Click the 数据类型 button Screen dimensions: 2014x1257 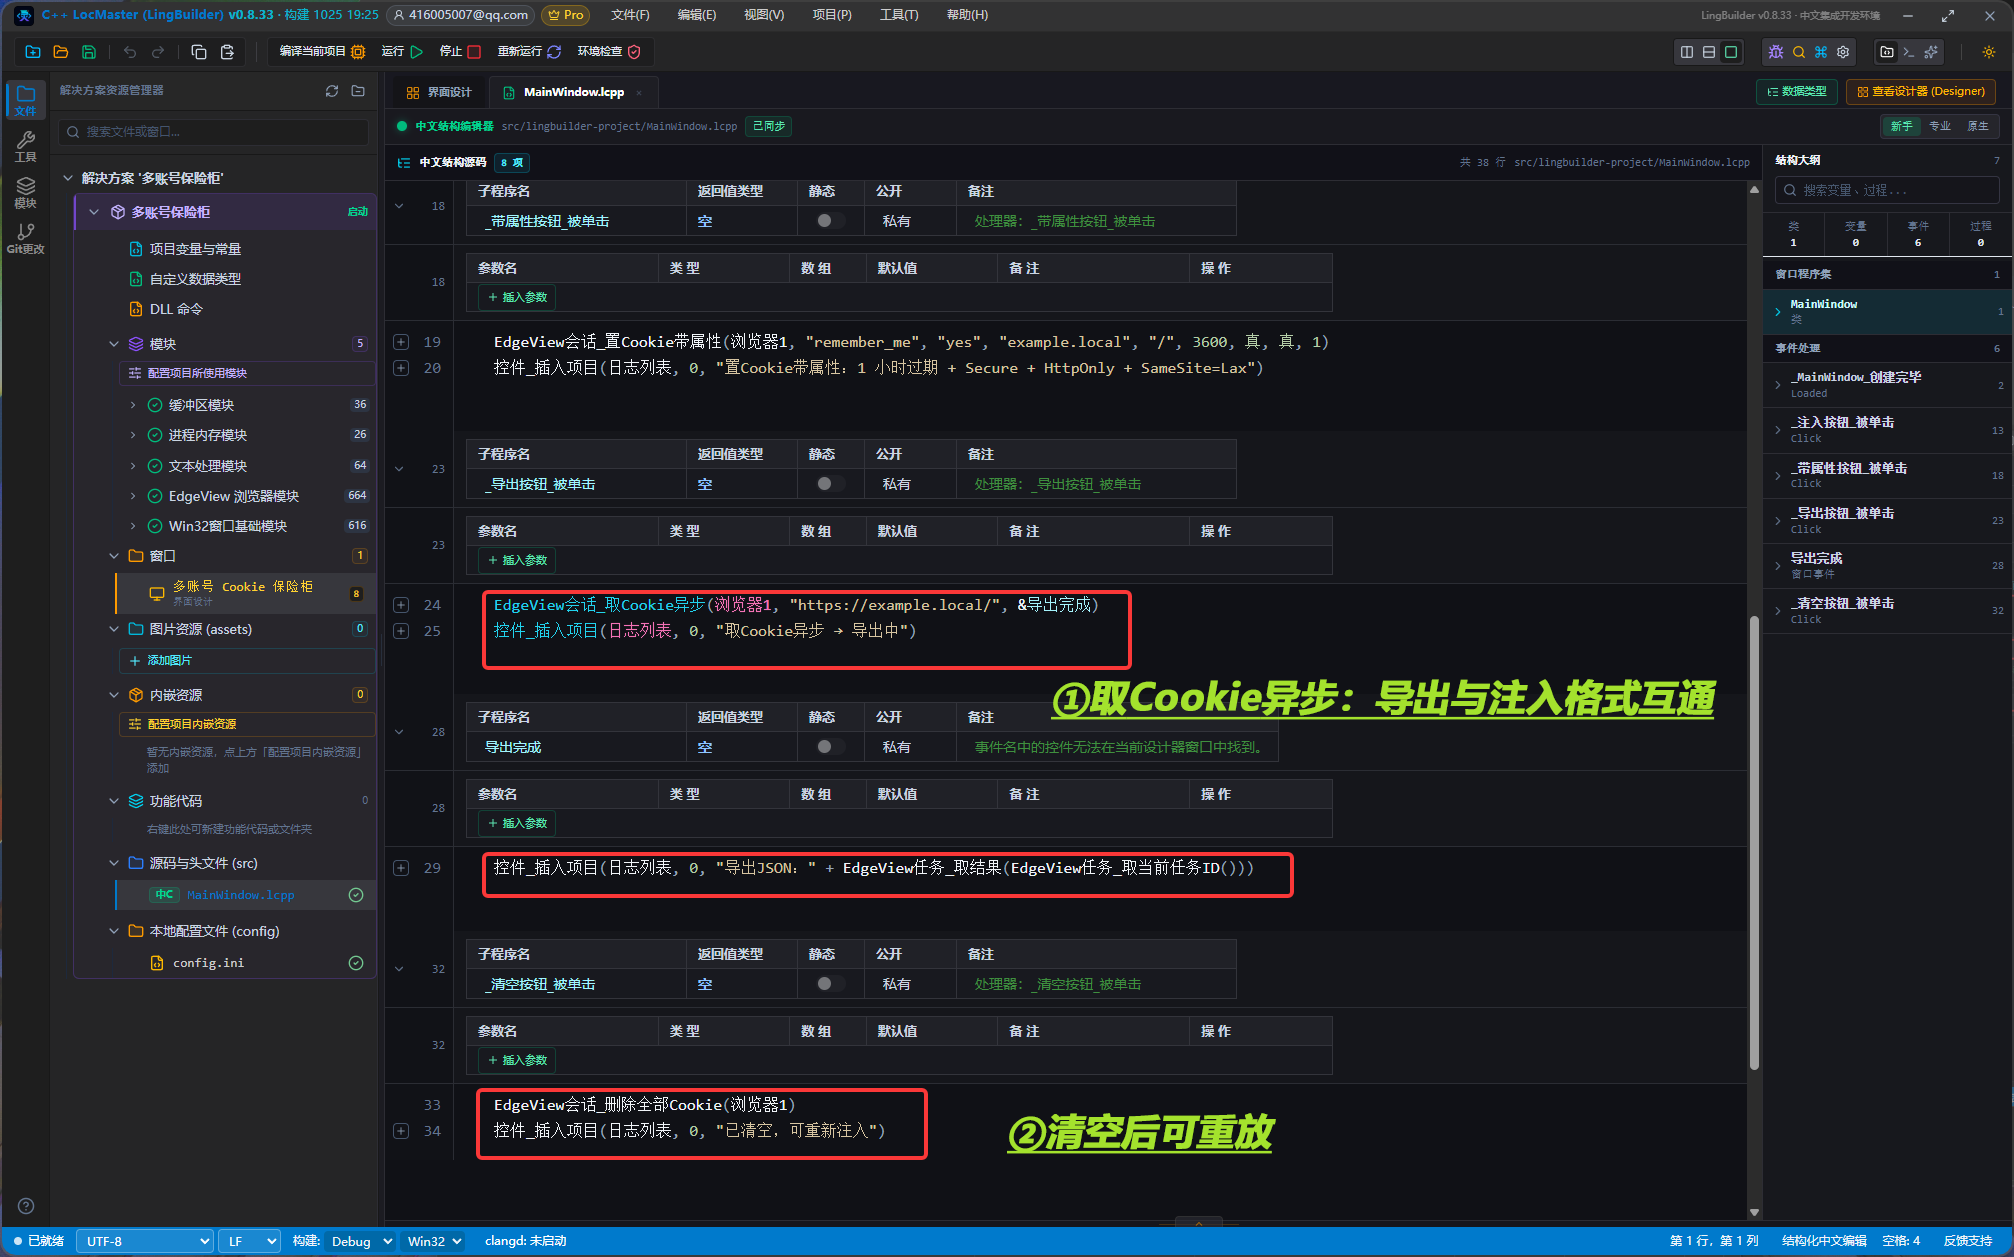[x=1797, y=91]
